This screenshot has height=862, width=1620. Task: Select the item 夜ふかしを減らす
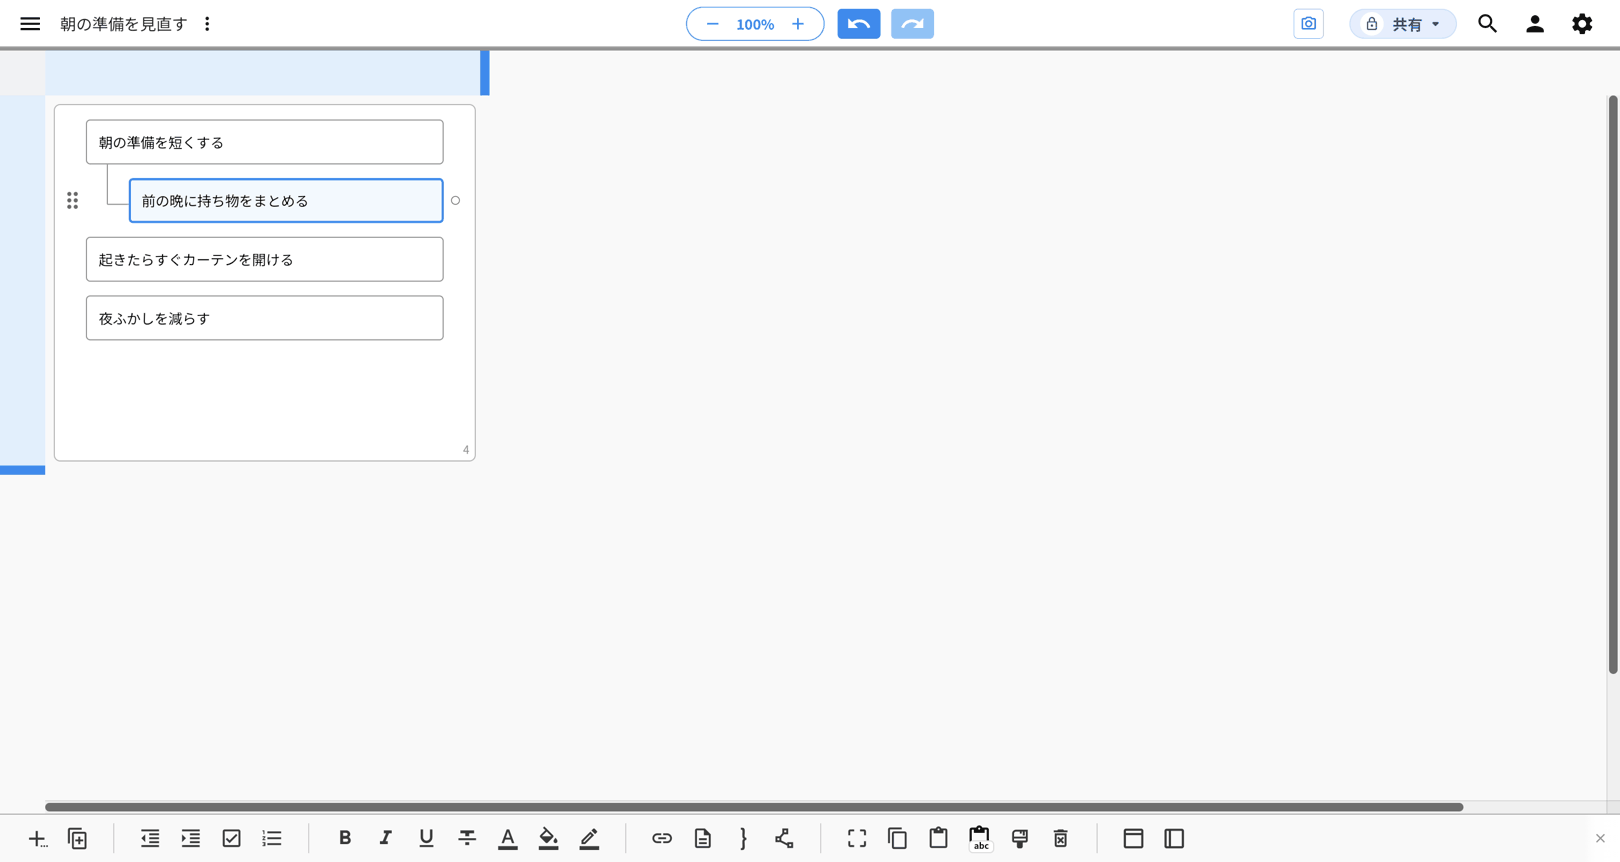pos(265,318)
